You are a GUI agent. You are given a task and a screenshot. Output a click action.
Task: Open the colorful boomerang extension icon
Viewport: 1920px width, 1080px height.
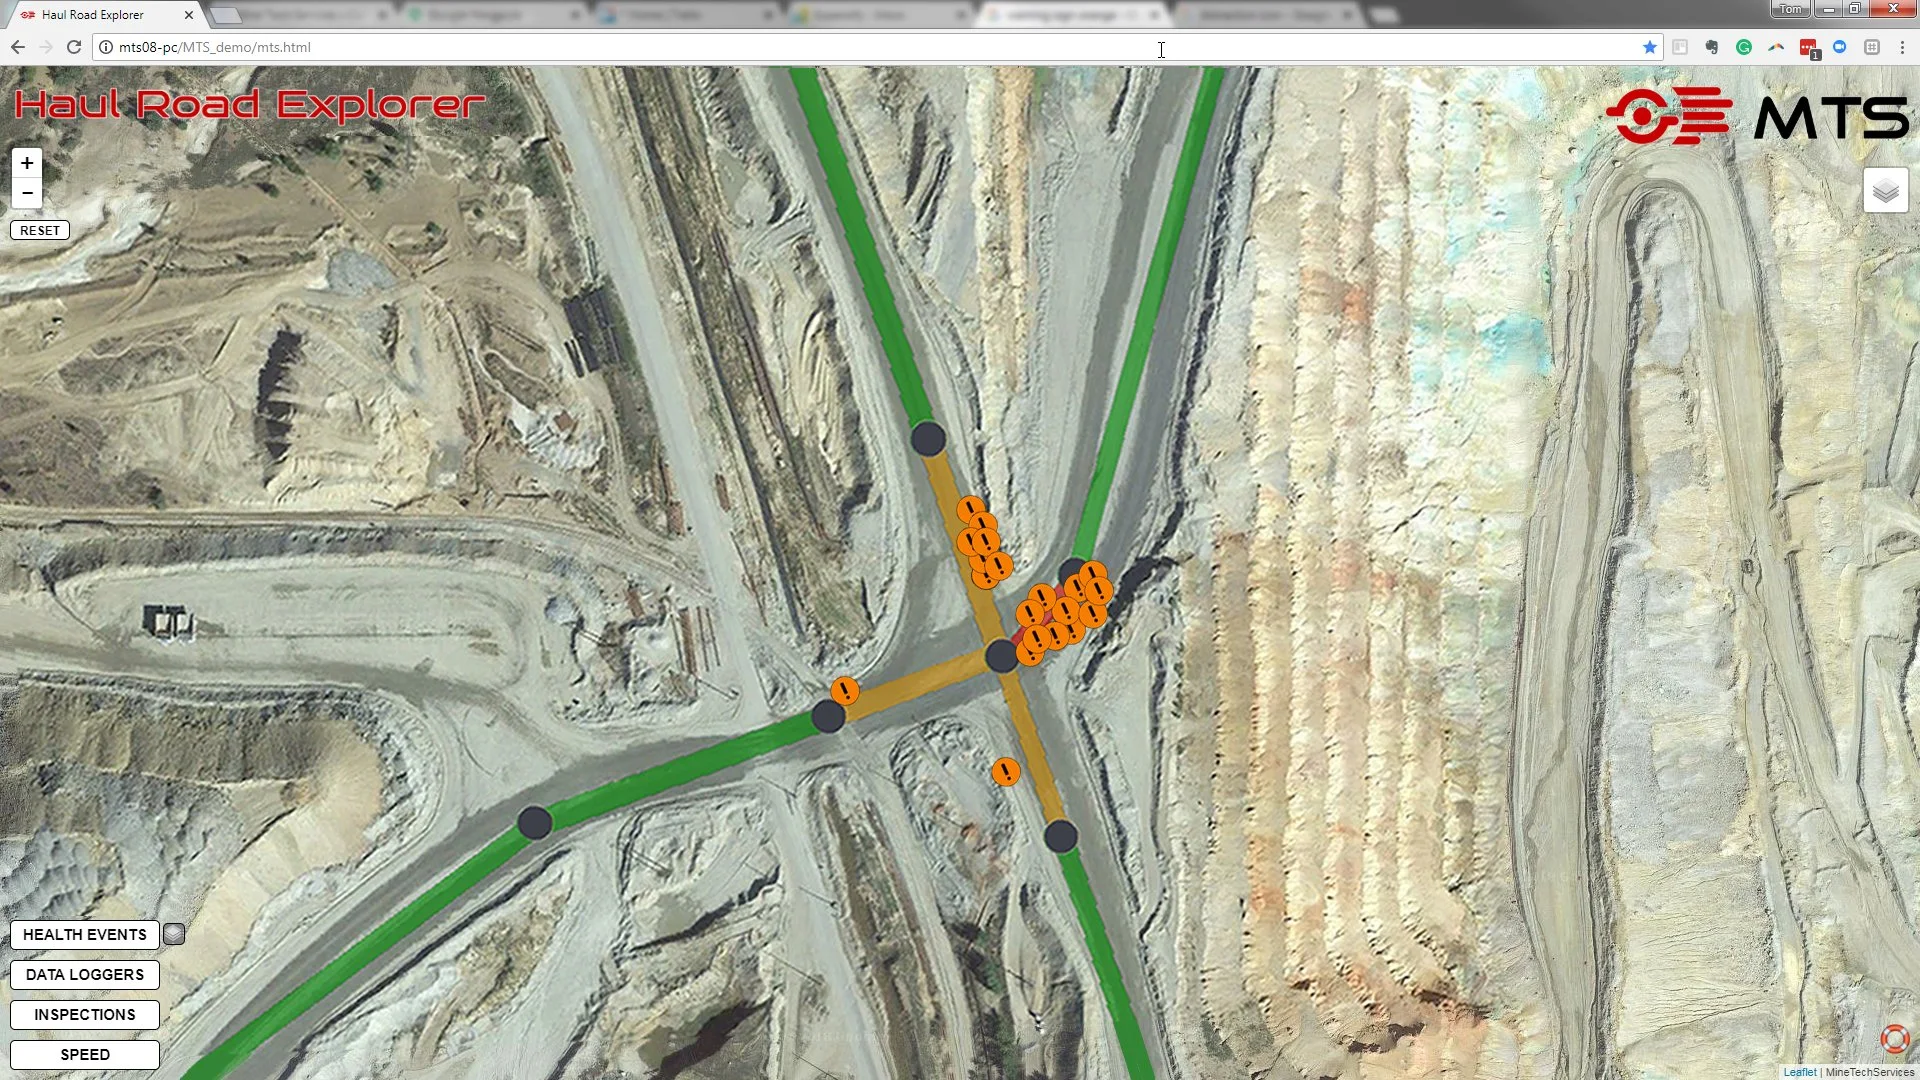pos(1776,47)
